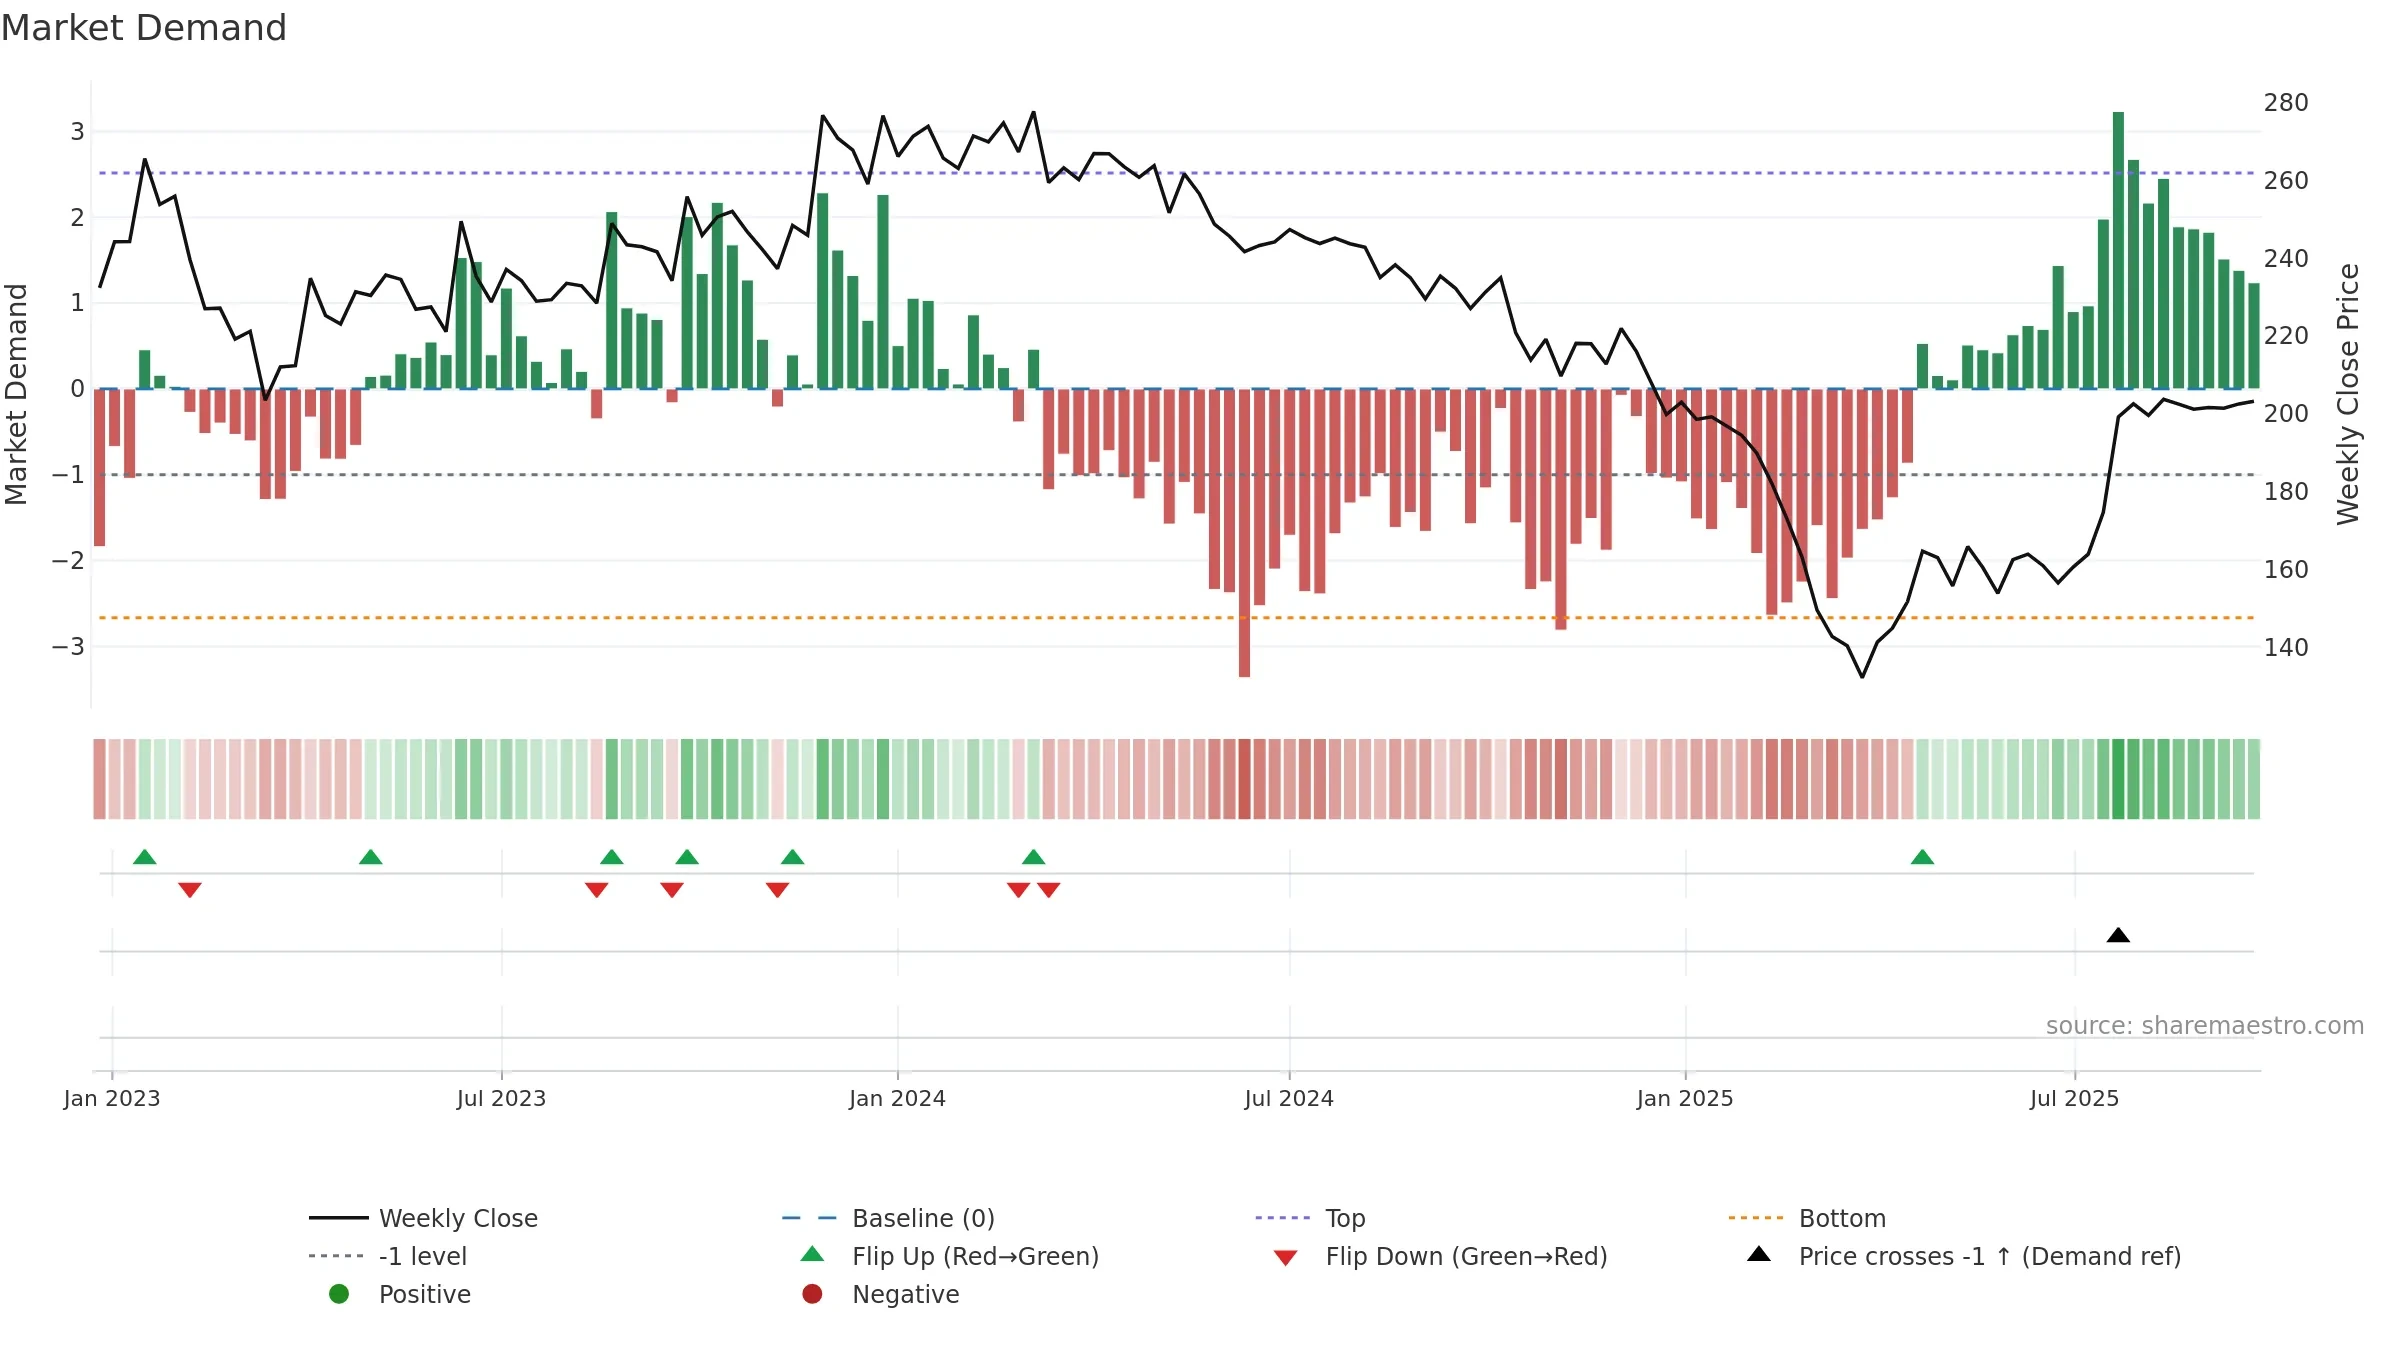
Task: Click the '0' demand axis tick
Action: tap(77, 389)
